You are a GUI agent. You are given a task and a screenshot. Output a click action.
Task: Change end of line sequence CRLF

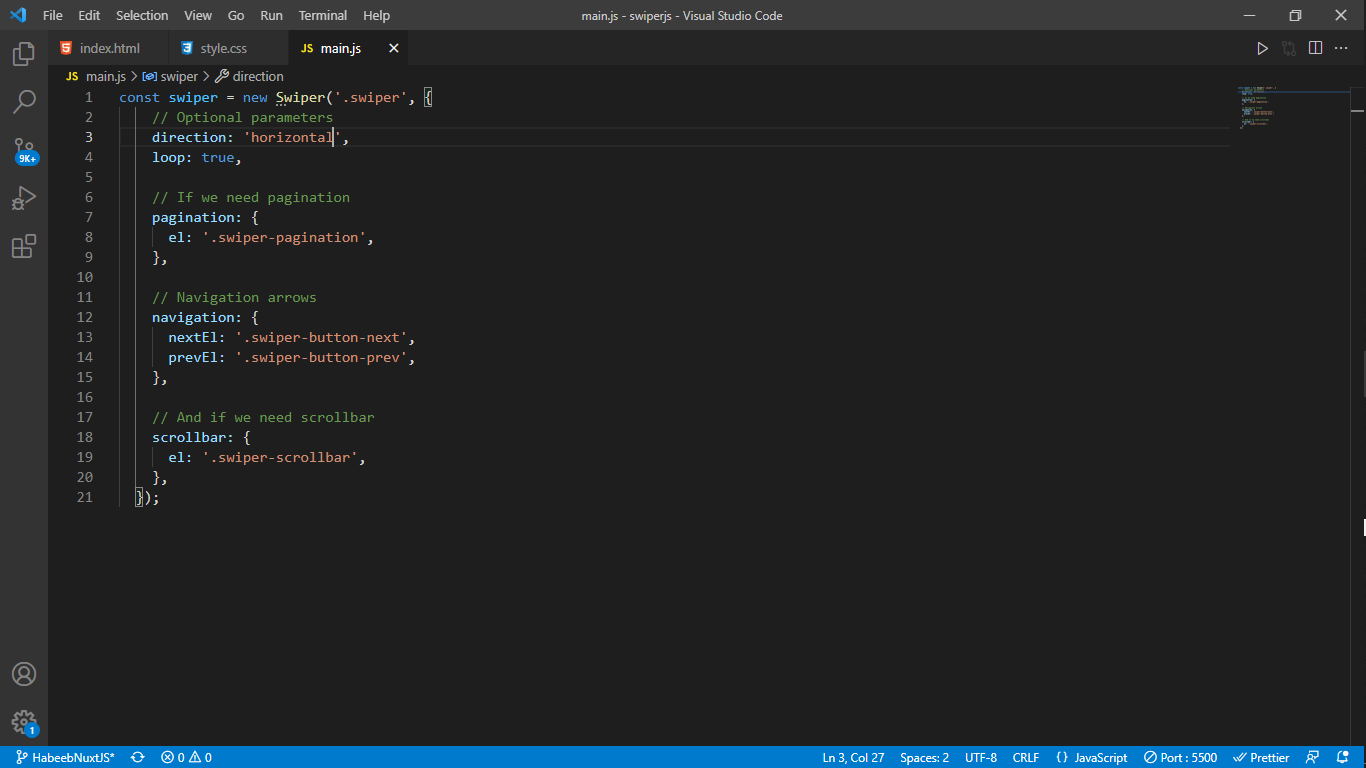pyautogui.click(x=1025, y=758)
